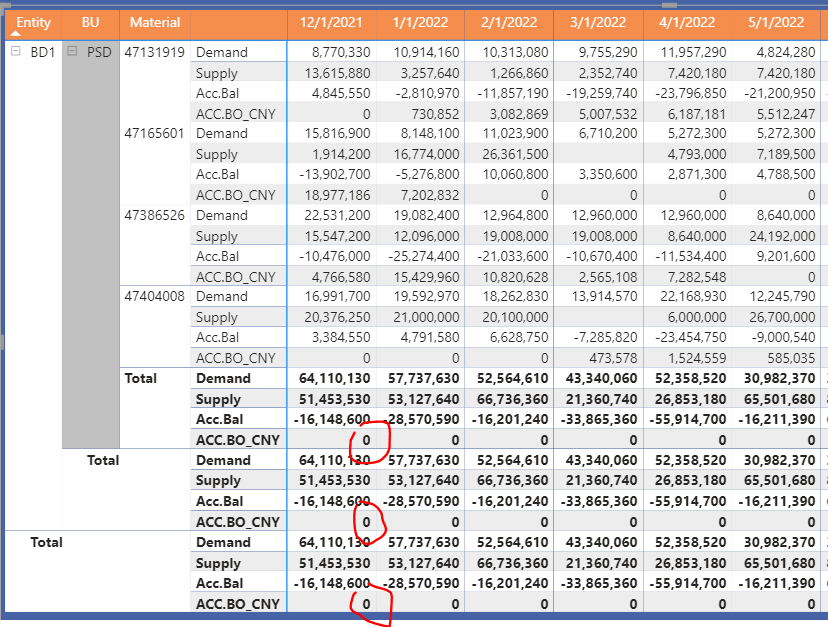Choose the 2/1/2022 column header
The image size is (828, 627).
[509, 22]
